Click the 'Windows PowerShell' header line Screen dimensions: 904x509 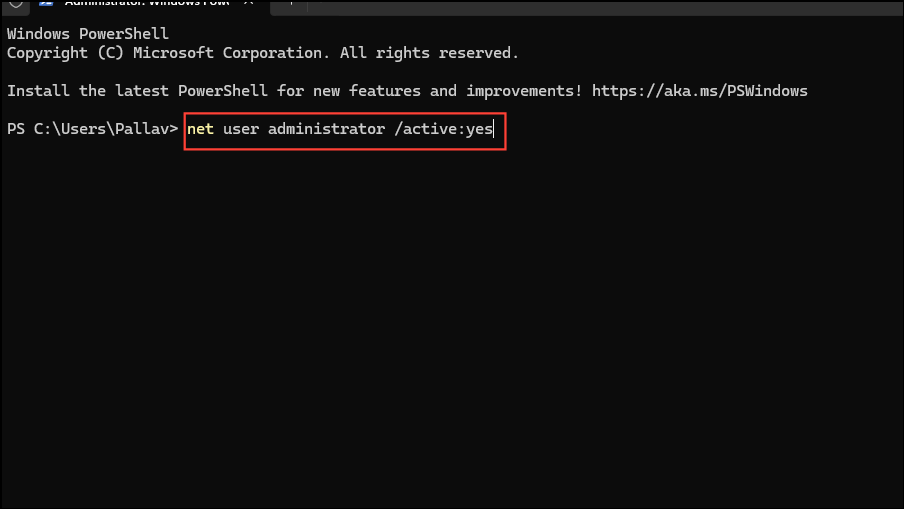(88, 33)
